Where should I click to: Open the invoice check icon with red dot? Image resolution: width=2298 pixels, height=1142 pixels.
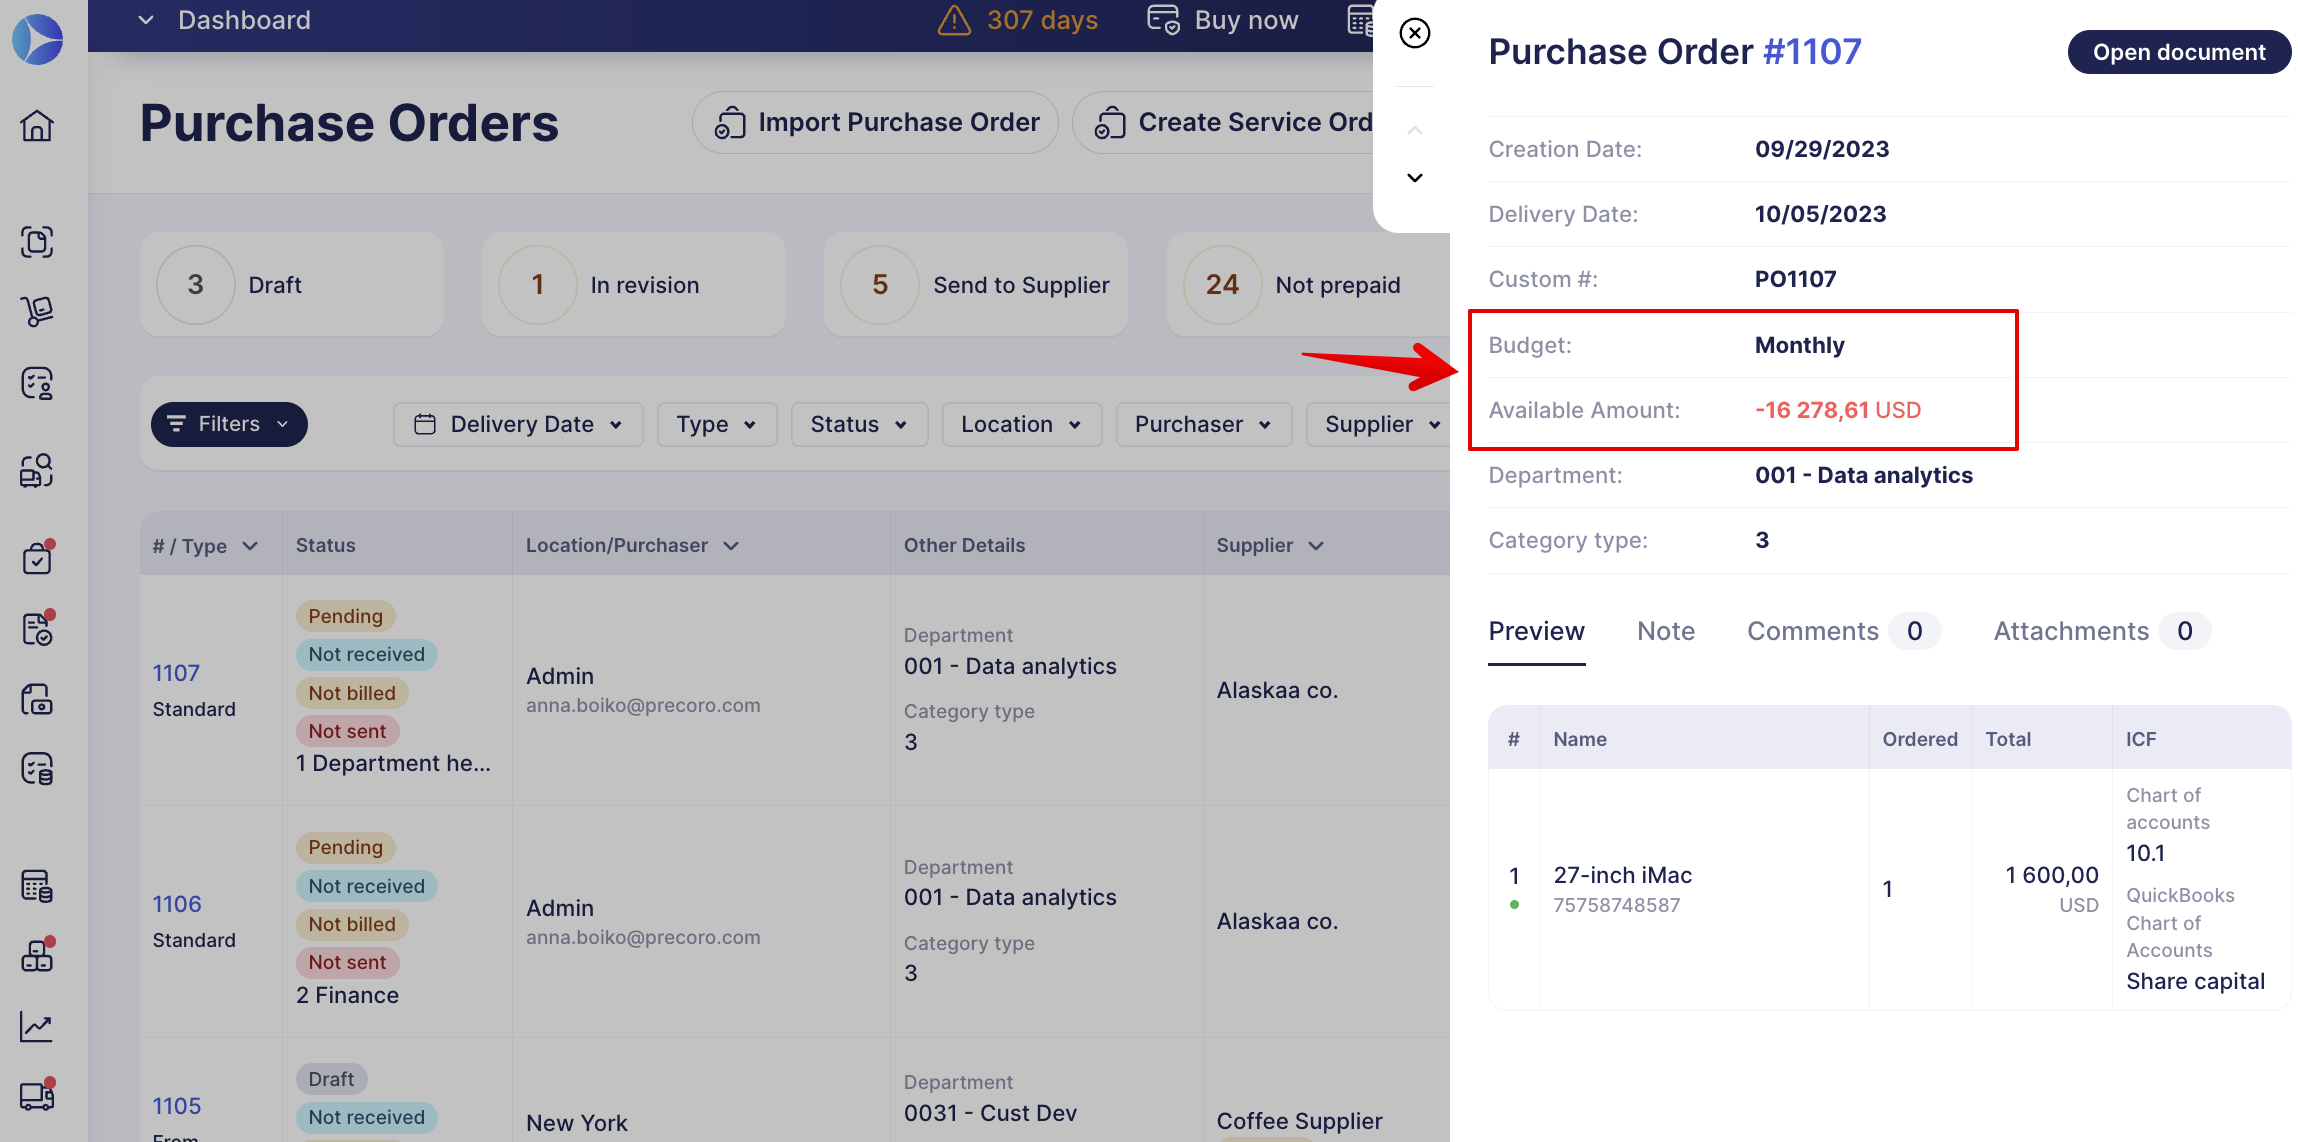coord(37,628)
